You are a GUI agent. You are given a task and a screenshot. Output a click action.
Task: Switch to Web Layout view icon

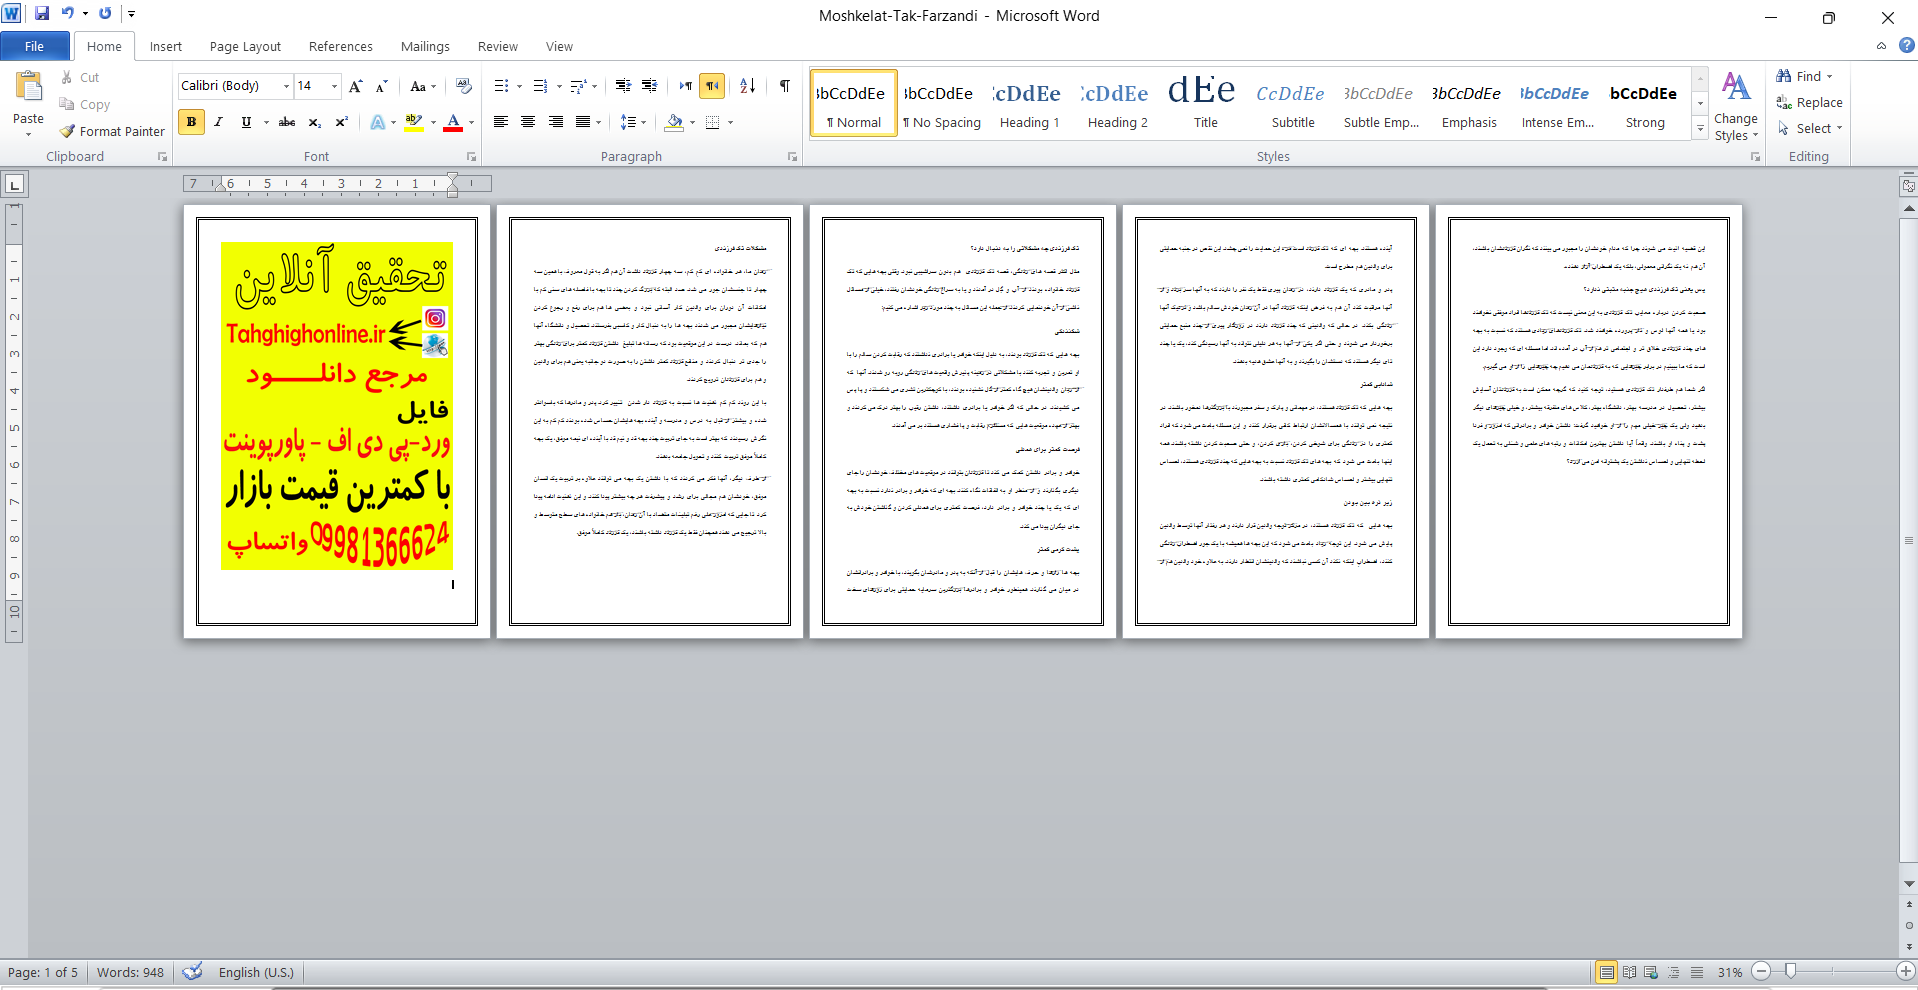tap(1651, 972)
